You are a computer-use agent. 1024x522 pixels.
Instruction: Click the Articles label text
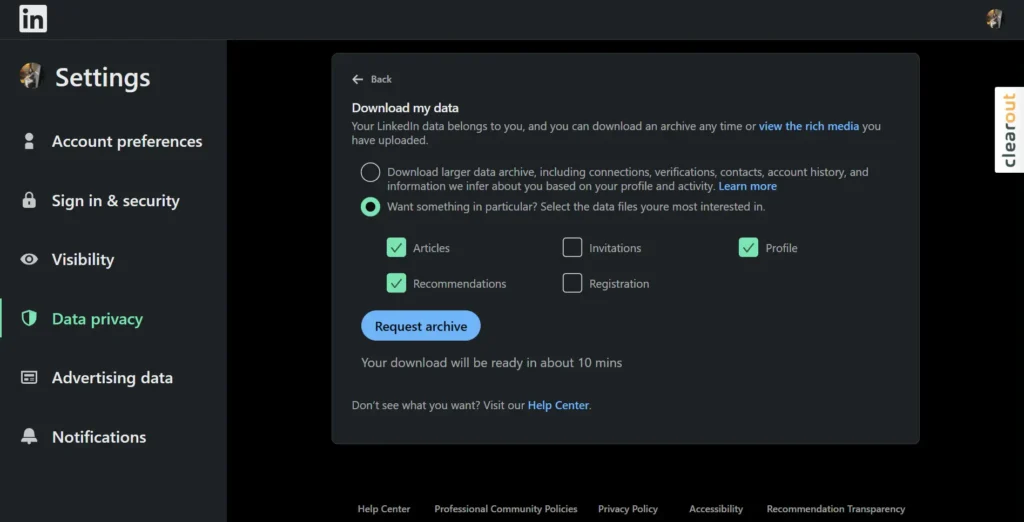point(431,248)
